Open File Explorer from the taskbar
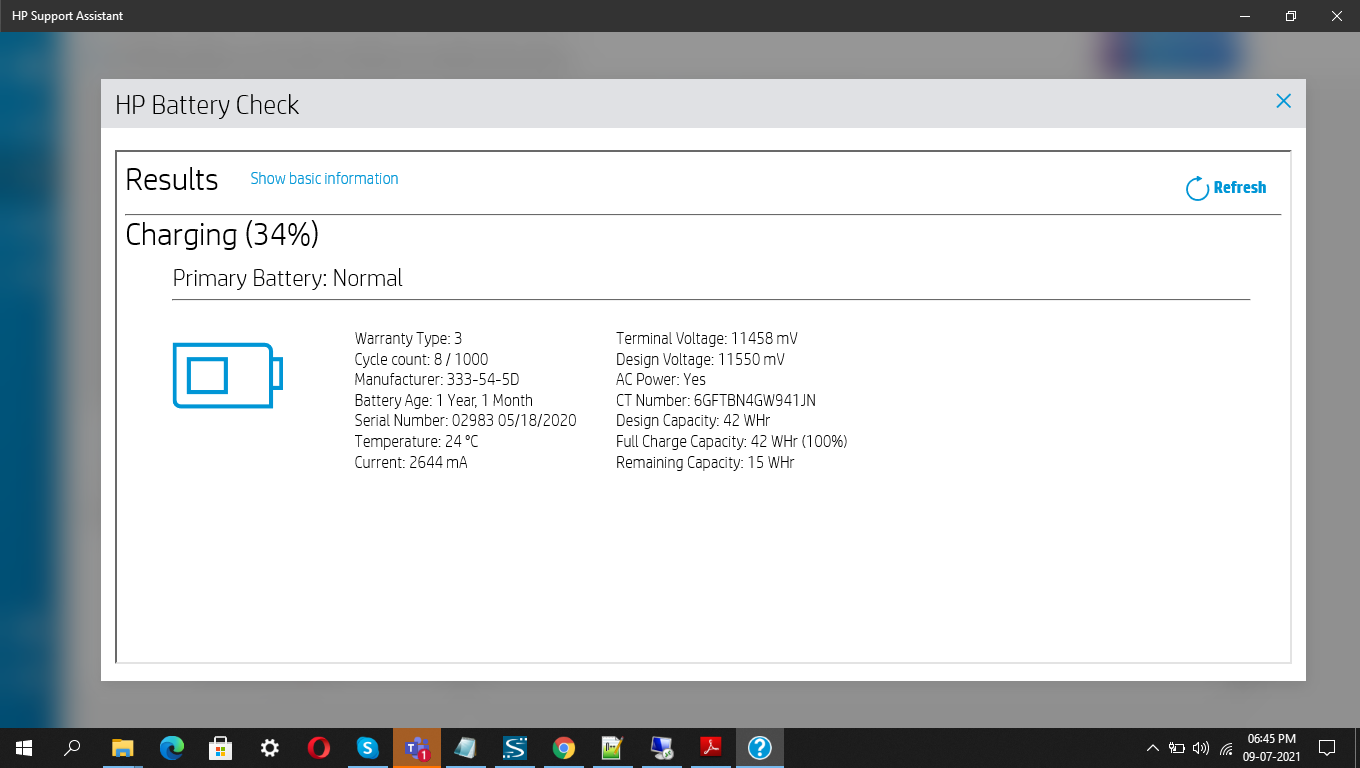Viewport: 1360px width, 768px height. (x=122, y=747)
